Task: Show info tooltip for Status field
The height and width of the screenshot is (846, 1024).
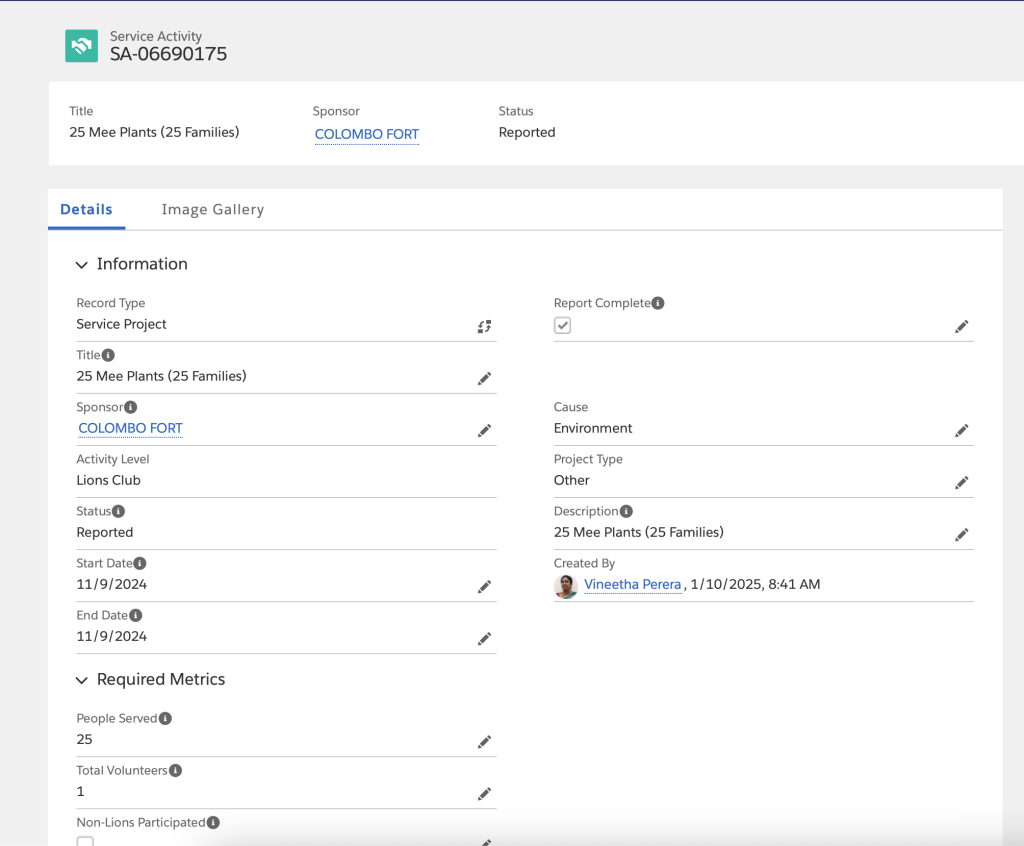Action: click(x=118, y=511)
